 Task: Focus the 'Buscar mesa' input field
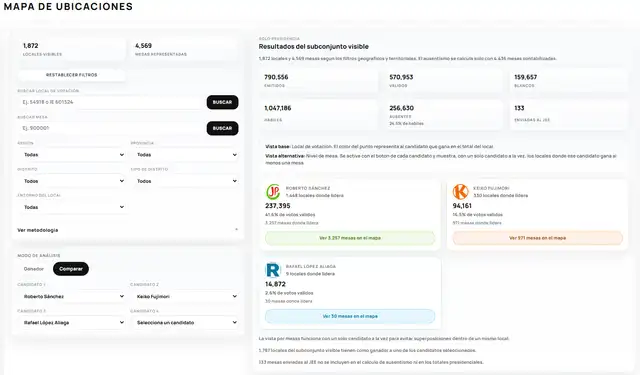(x=110, y=128)
